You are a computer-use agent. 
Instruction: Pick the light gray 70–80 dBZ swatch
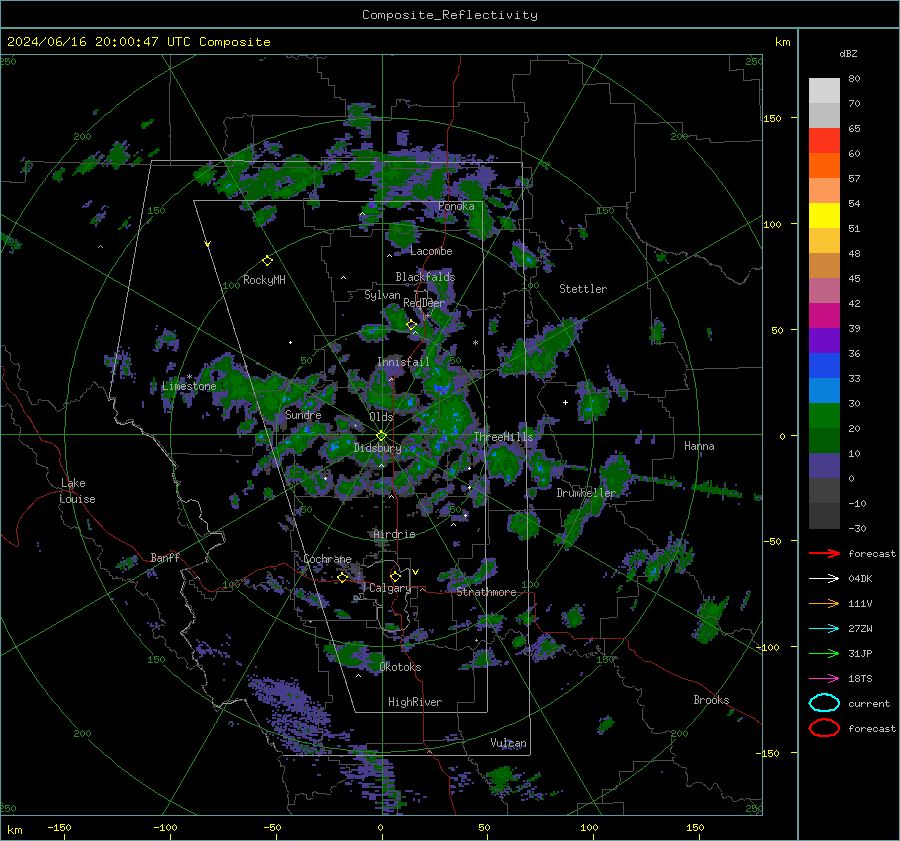tap(824, 90)
